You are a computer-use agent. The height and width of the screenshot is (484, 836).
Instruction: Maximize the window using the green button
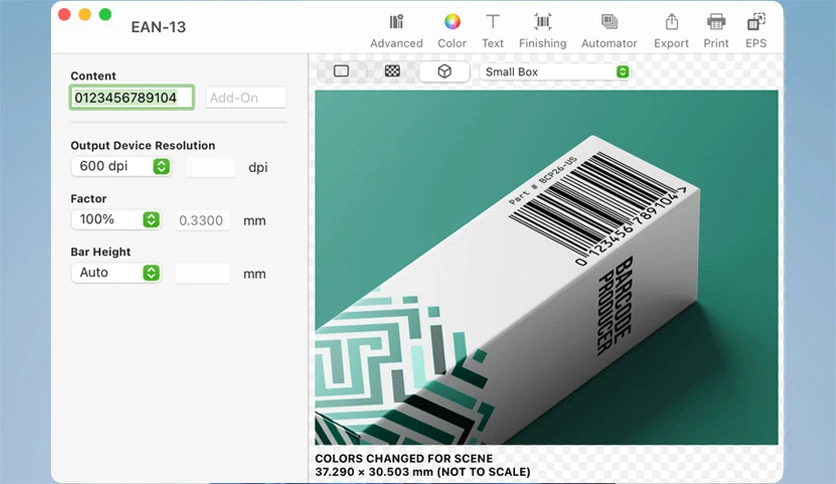106,14
